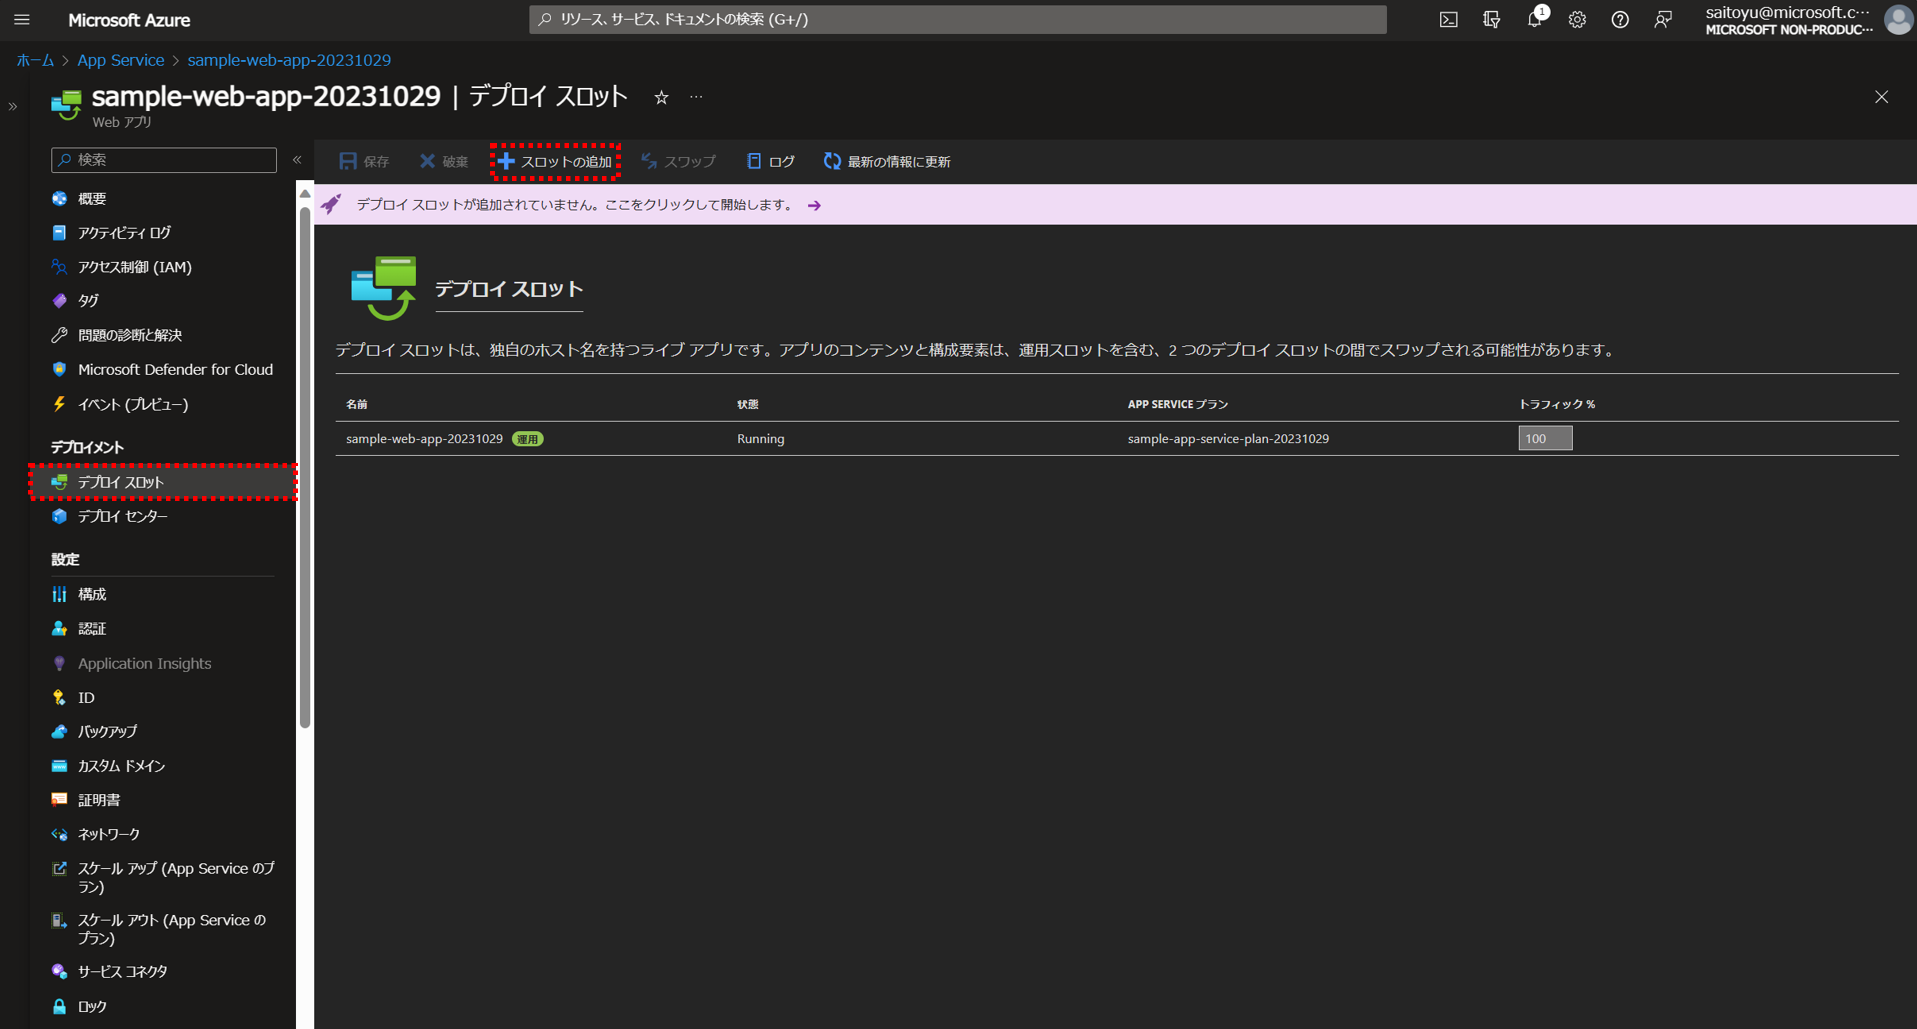The image size is (1917, 1029).
Task: Open the Azure portal hamburger menu
Action: [22, 20]
